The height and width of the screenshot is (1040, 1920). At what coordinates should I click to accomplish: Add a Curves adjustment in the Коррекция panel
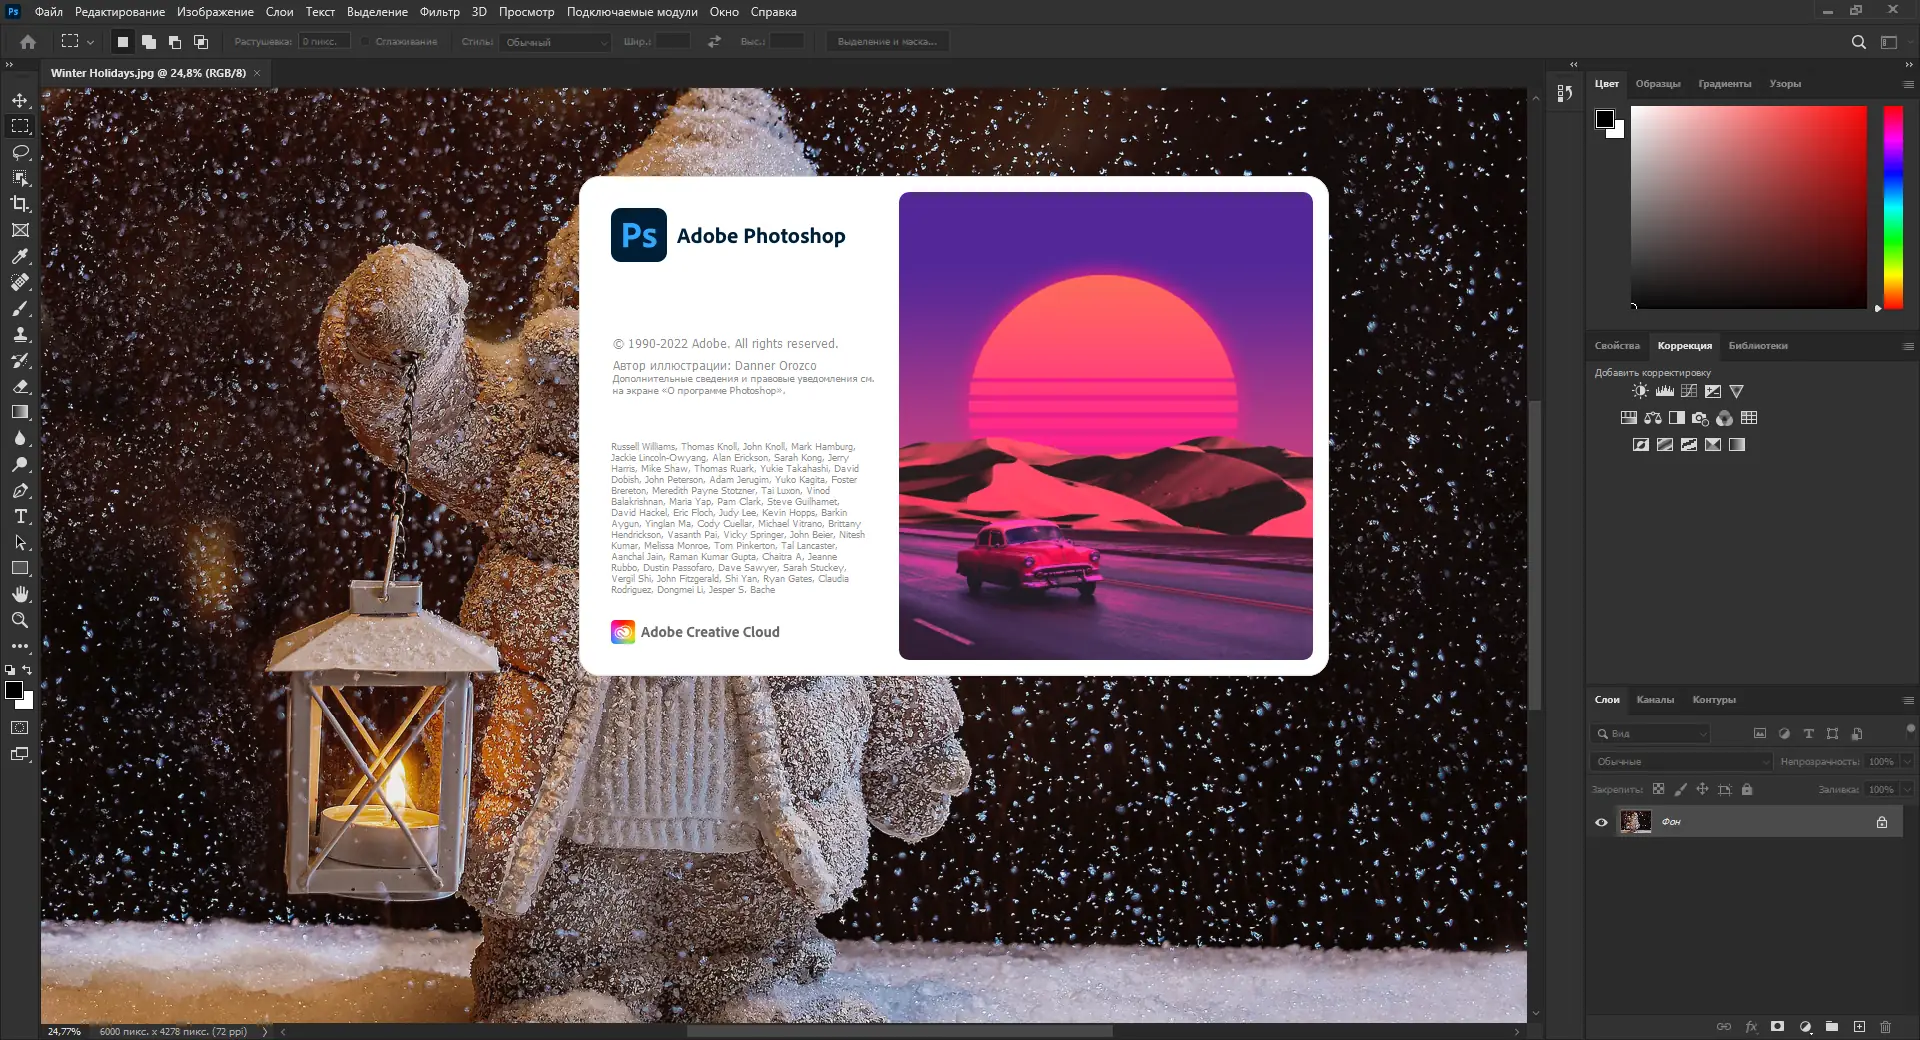[x=1689, y=391]
